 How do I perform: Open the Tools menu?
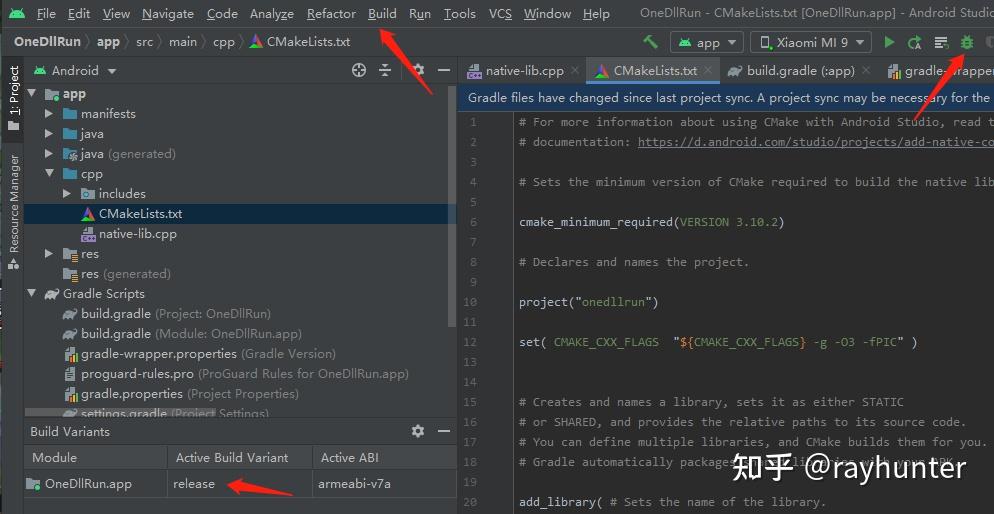click(x=460, y=13)
